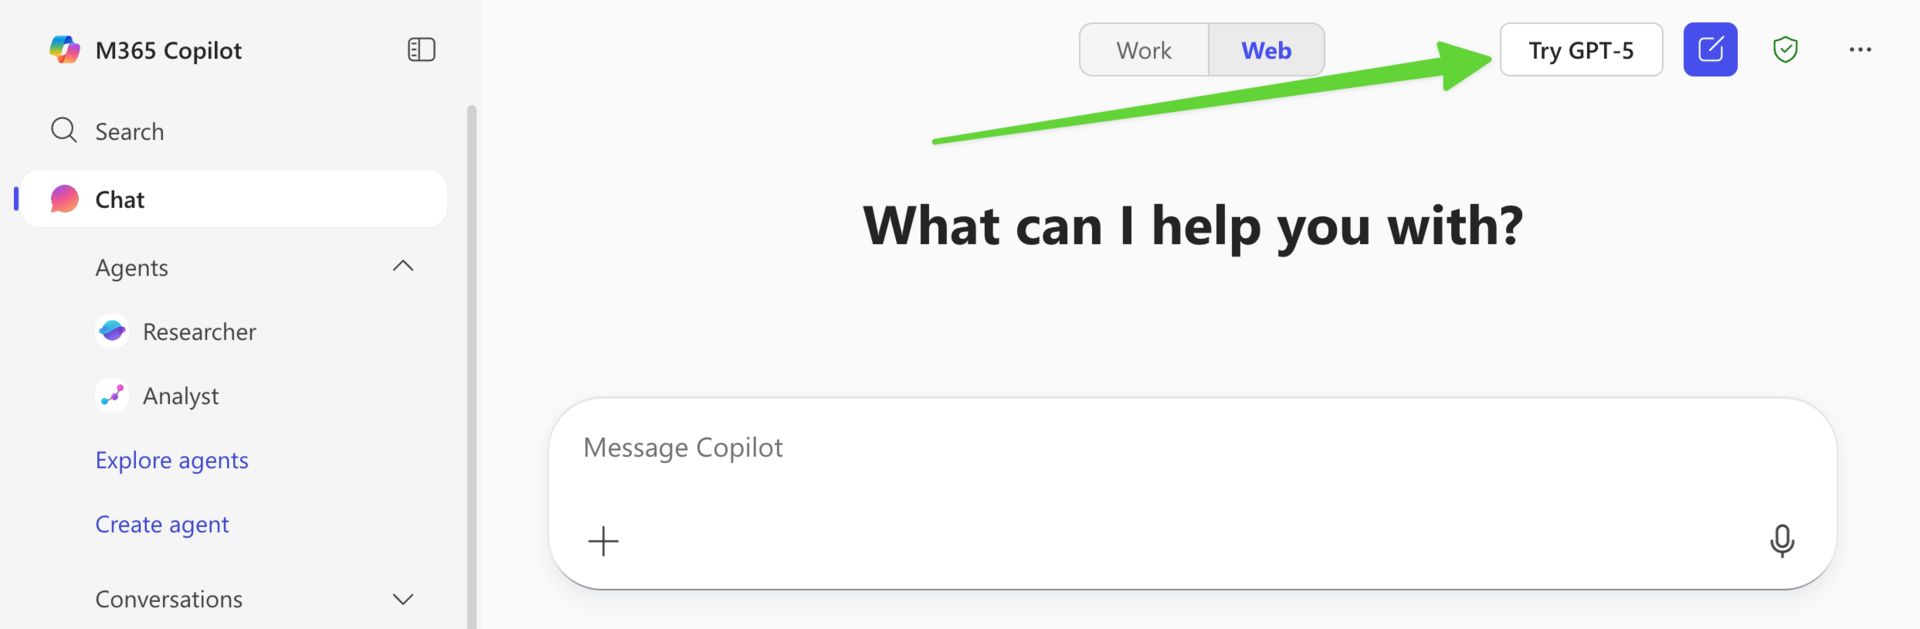Open the green shield protection icon
The image size is (1920, 629).
coord(1785,49)
